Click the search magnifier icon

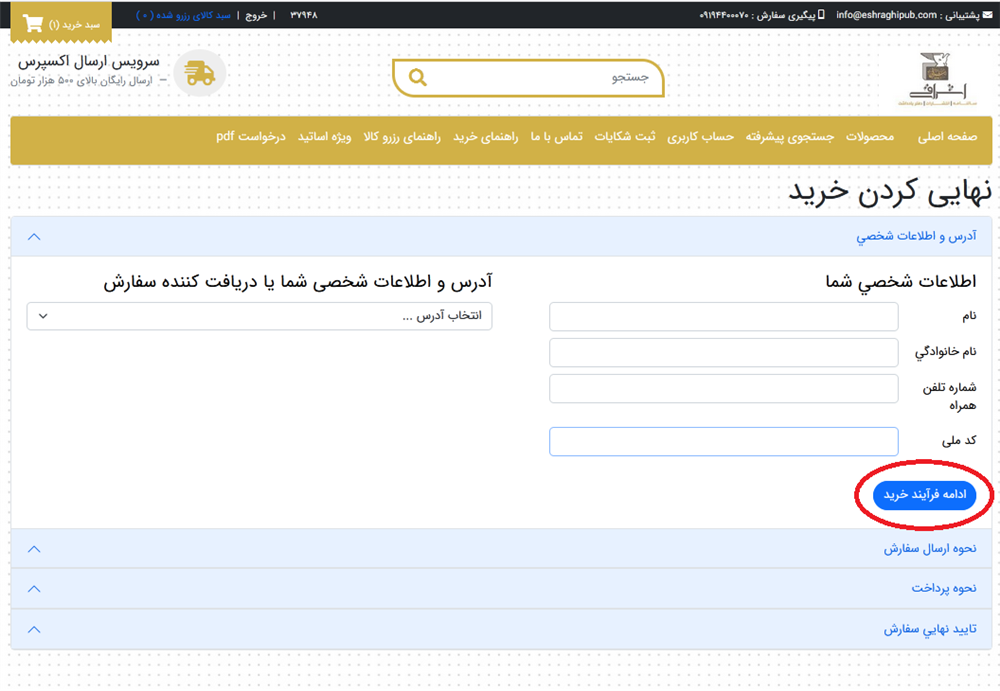tap(418, 78)
